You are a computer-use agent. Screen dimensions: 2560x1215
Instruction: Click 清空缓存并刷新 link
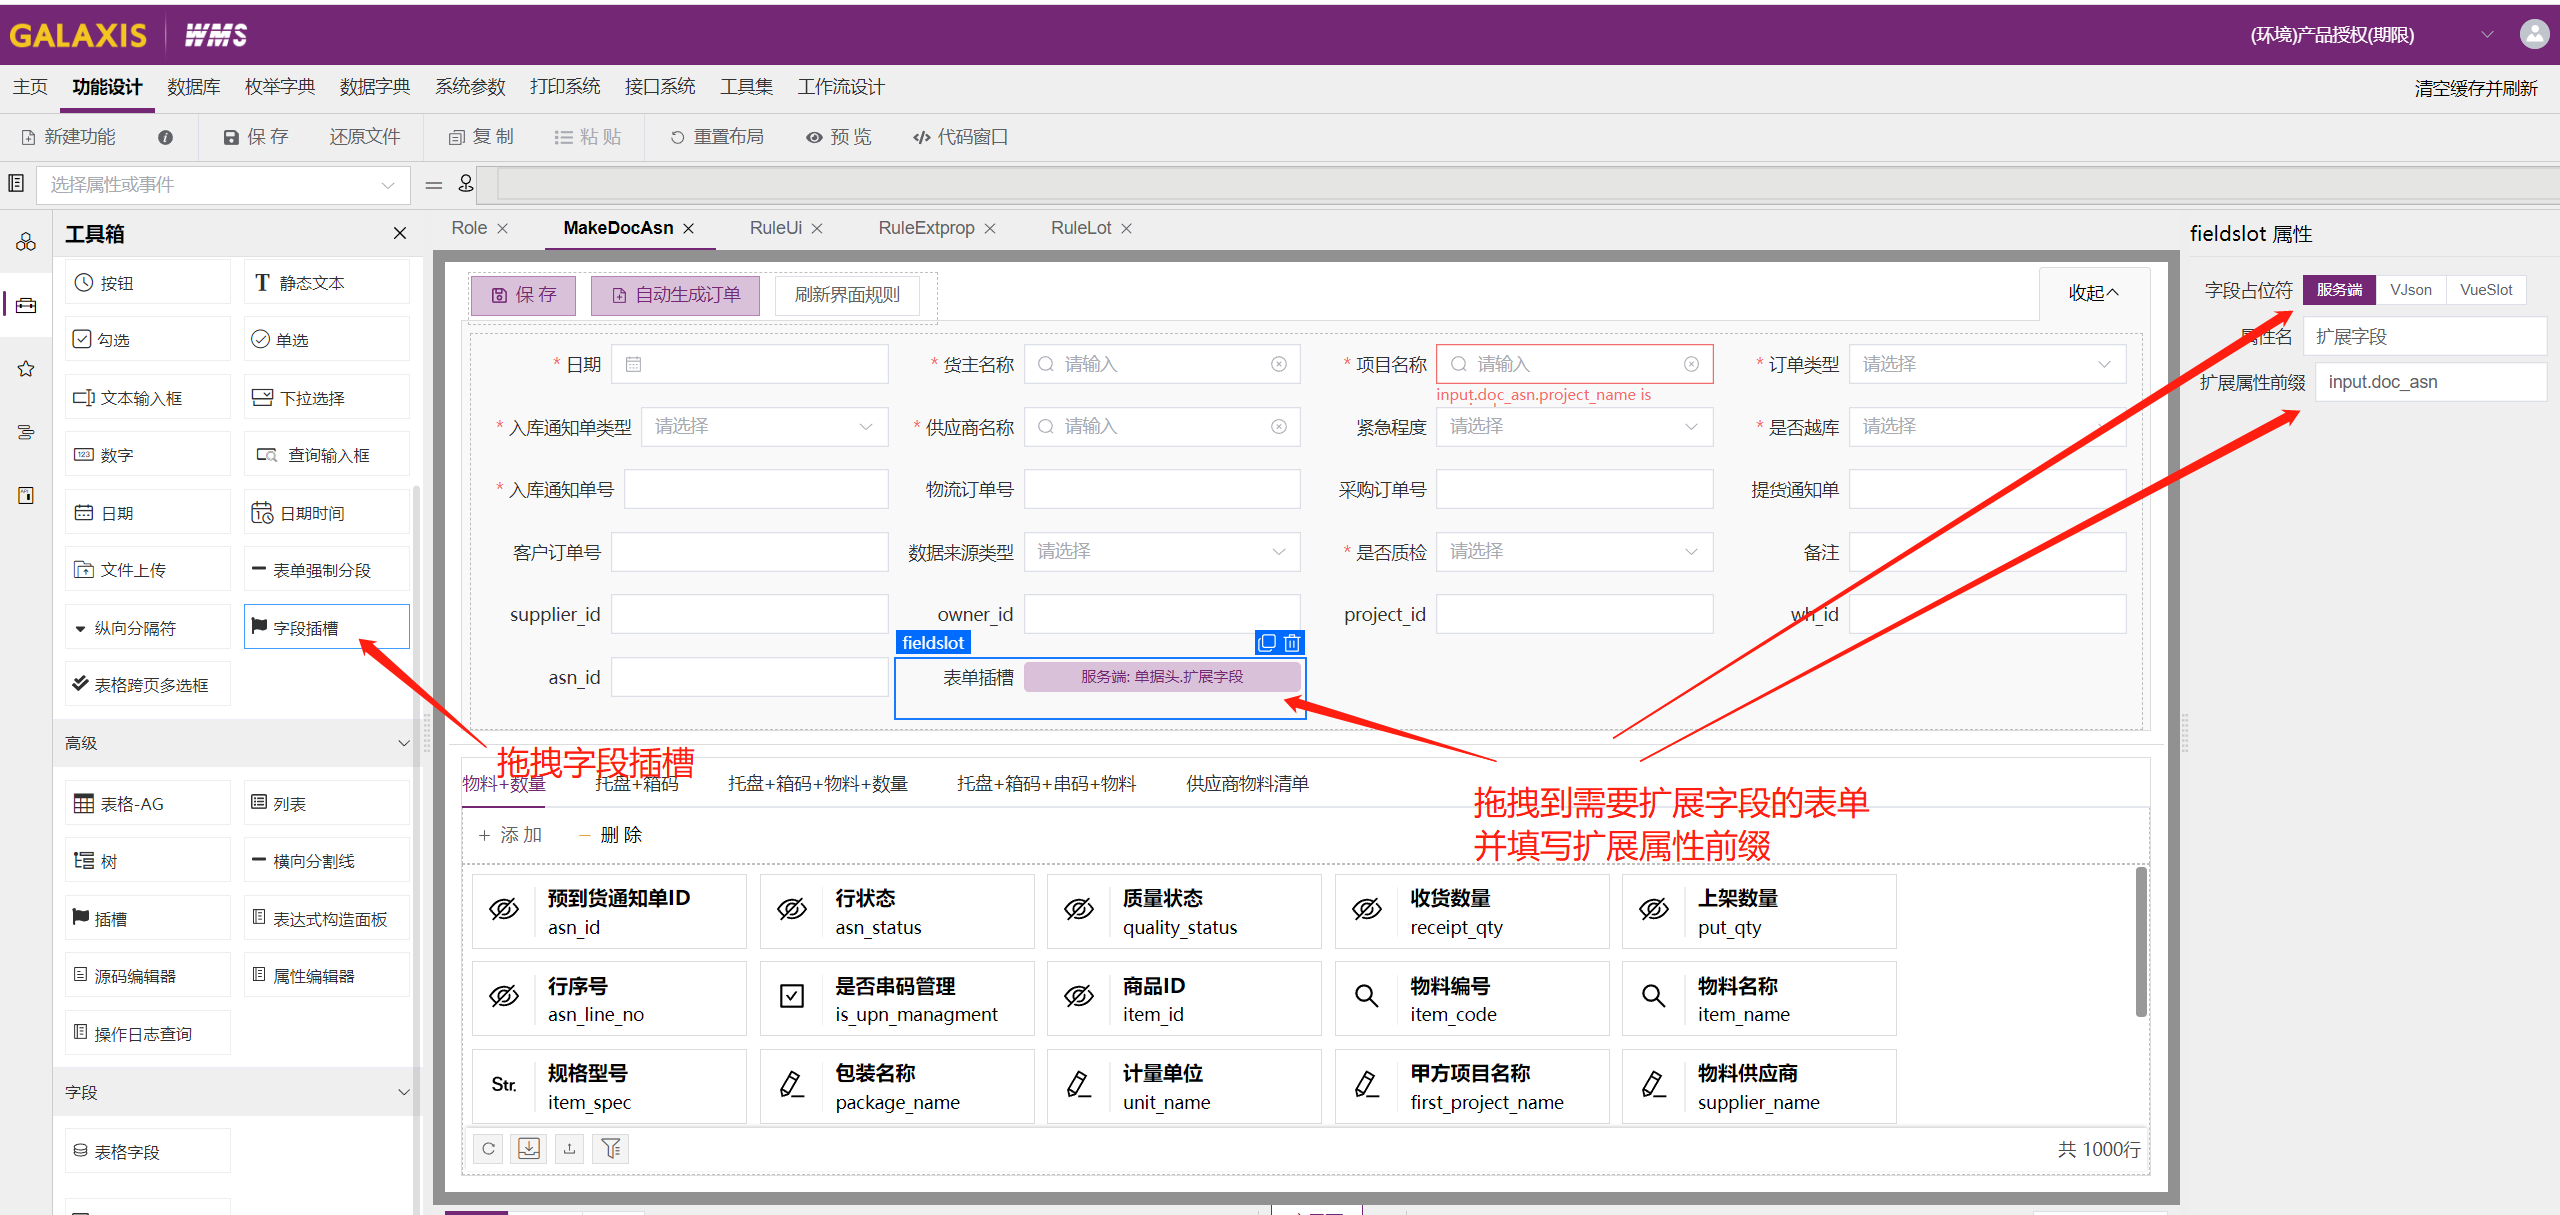(2476, 88)
